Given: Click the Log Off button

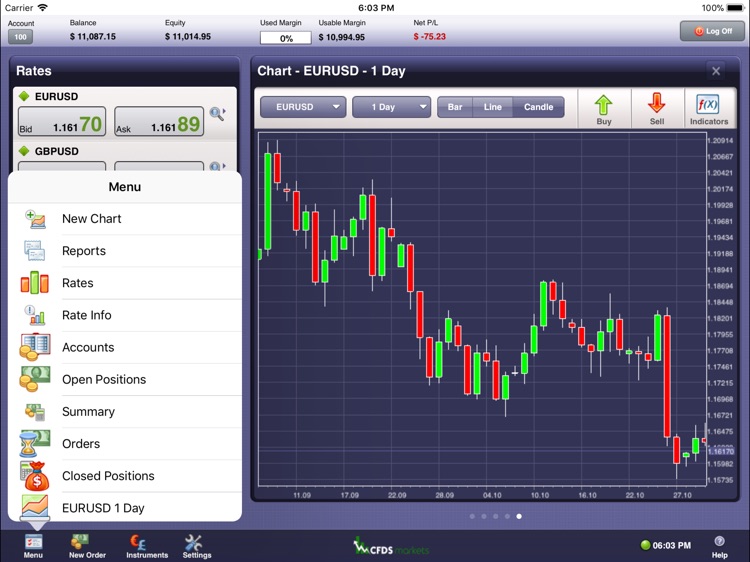Looking at the screenshot, I should click(x=713, y=31).
